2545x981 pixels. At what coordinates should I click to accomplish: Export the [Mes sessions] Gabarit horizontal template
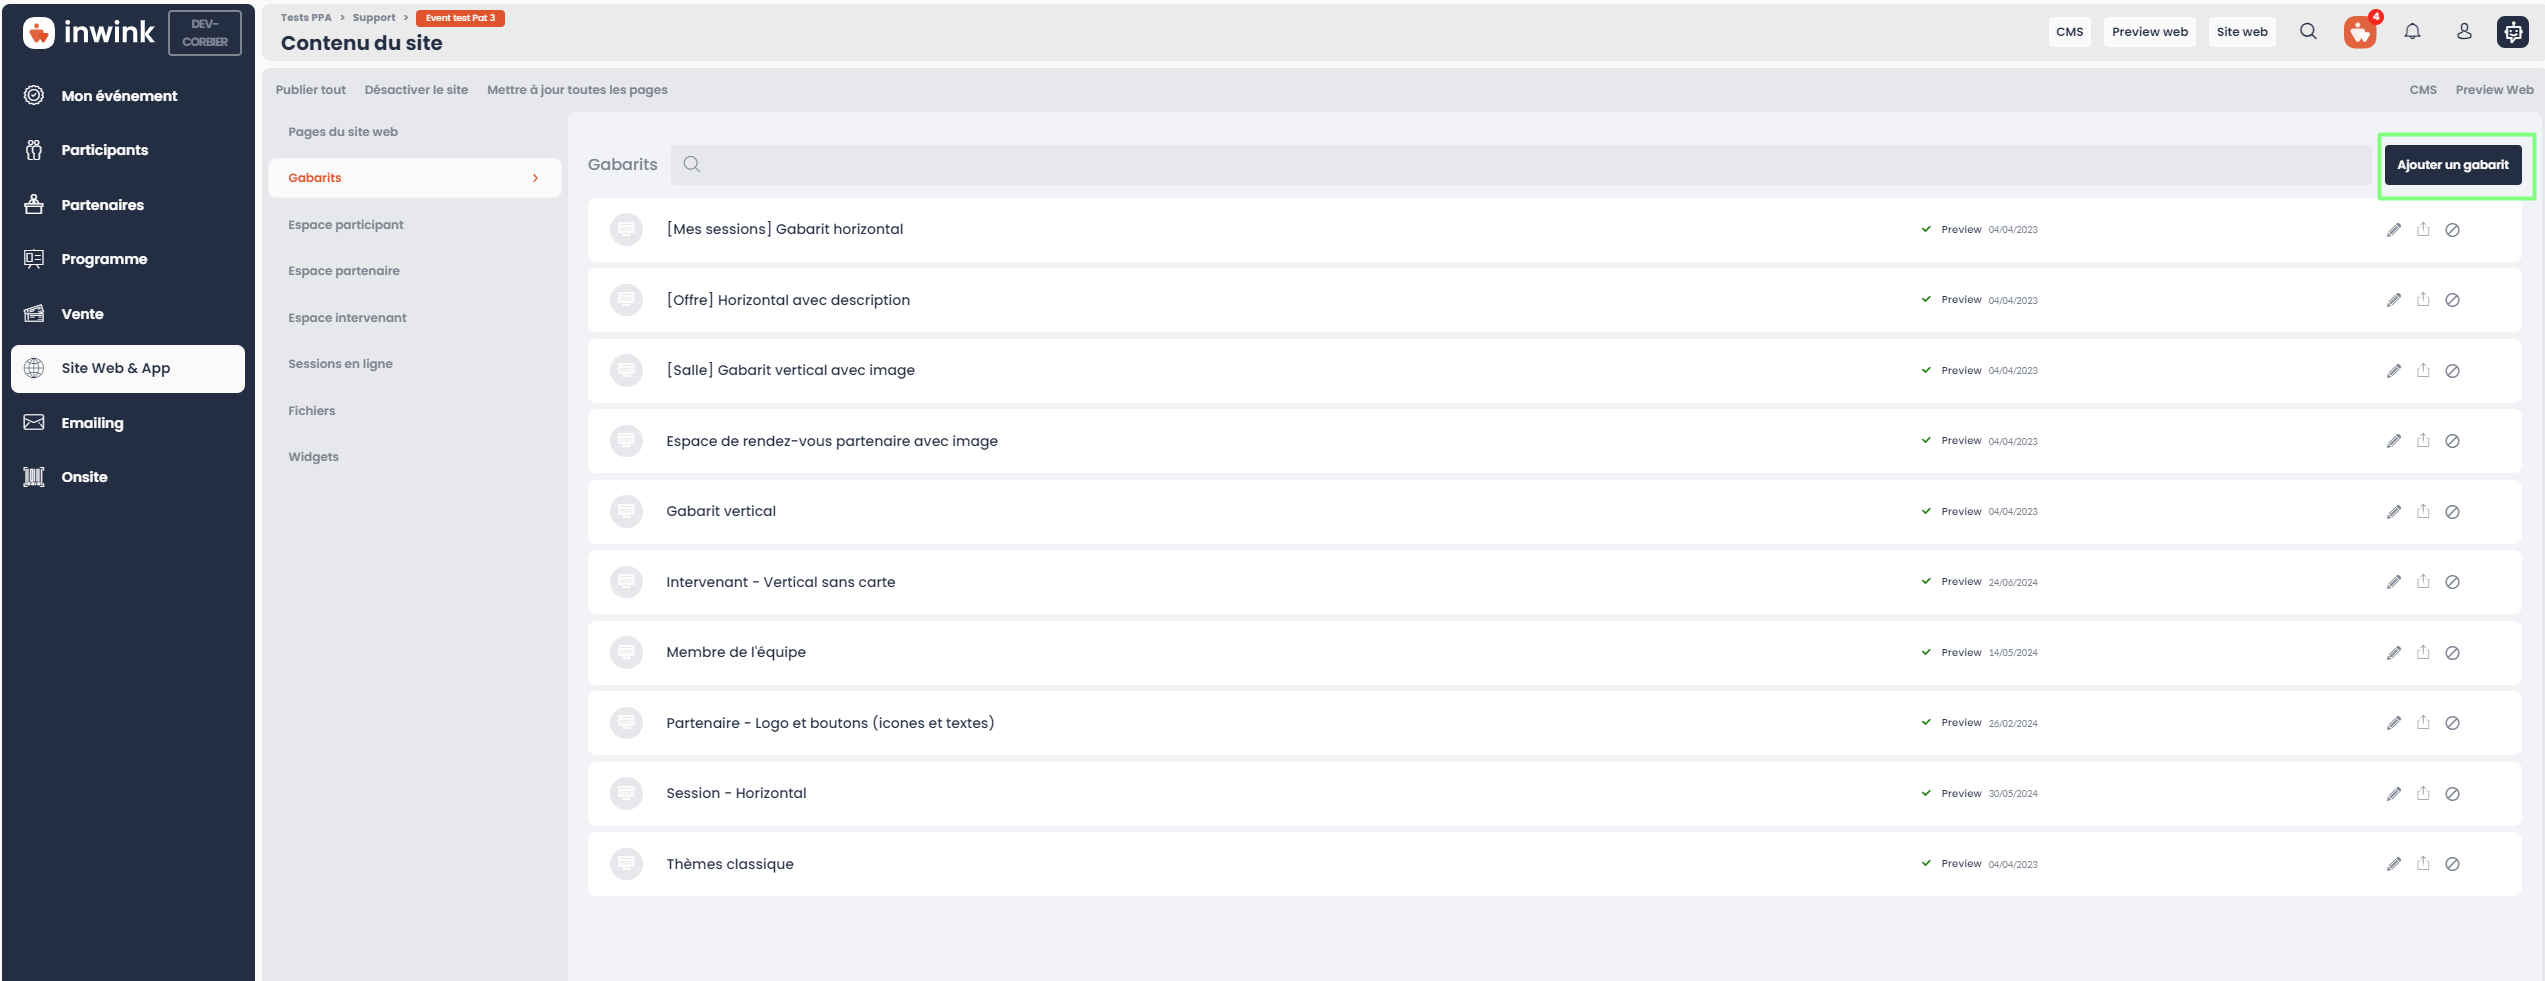2423,229
